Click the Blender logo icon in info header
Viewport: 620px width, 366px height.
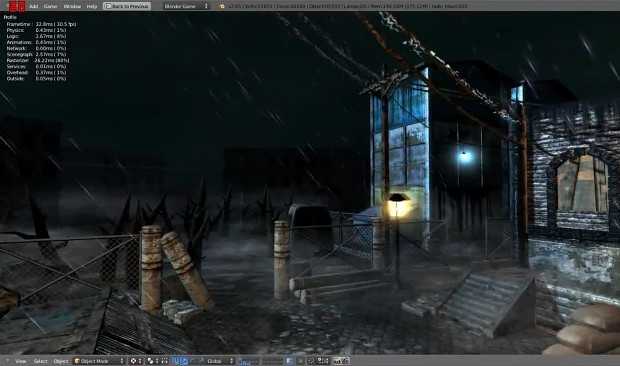coord(221,6)
